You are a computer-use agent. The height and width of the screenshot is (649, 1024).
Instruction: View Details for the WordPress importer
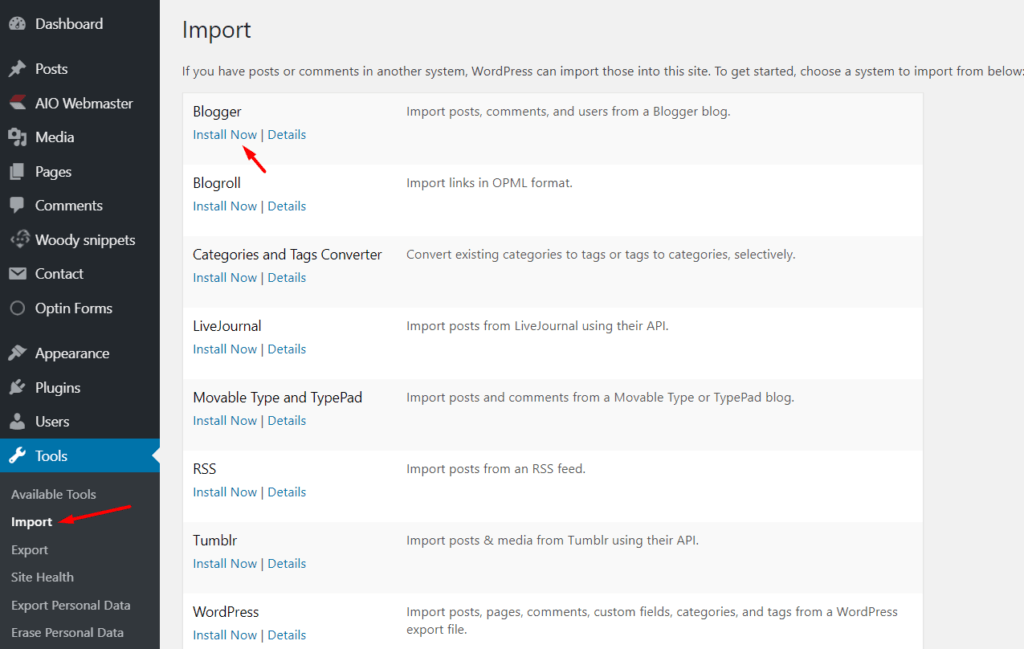click(x=287, y=635)
